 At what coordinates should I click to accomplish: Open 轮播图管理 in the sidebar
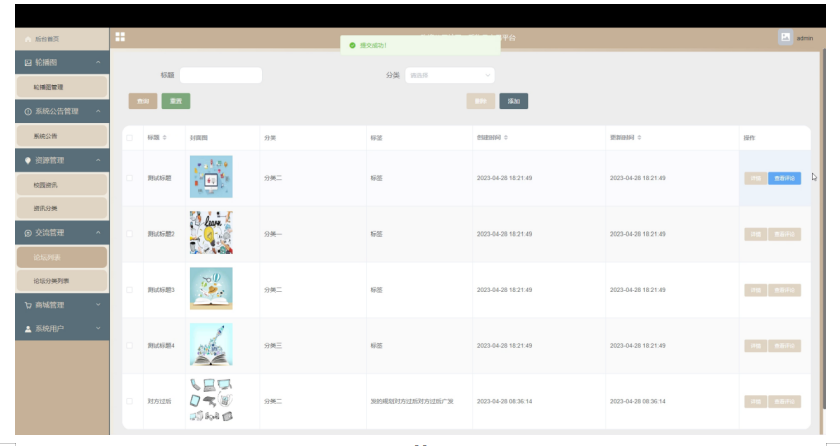[x=62, y=87]
